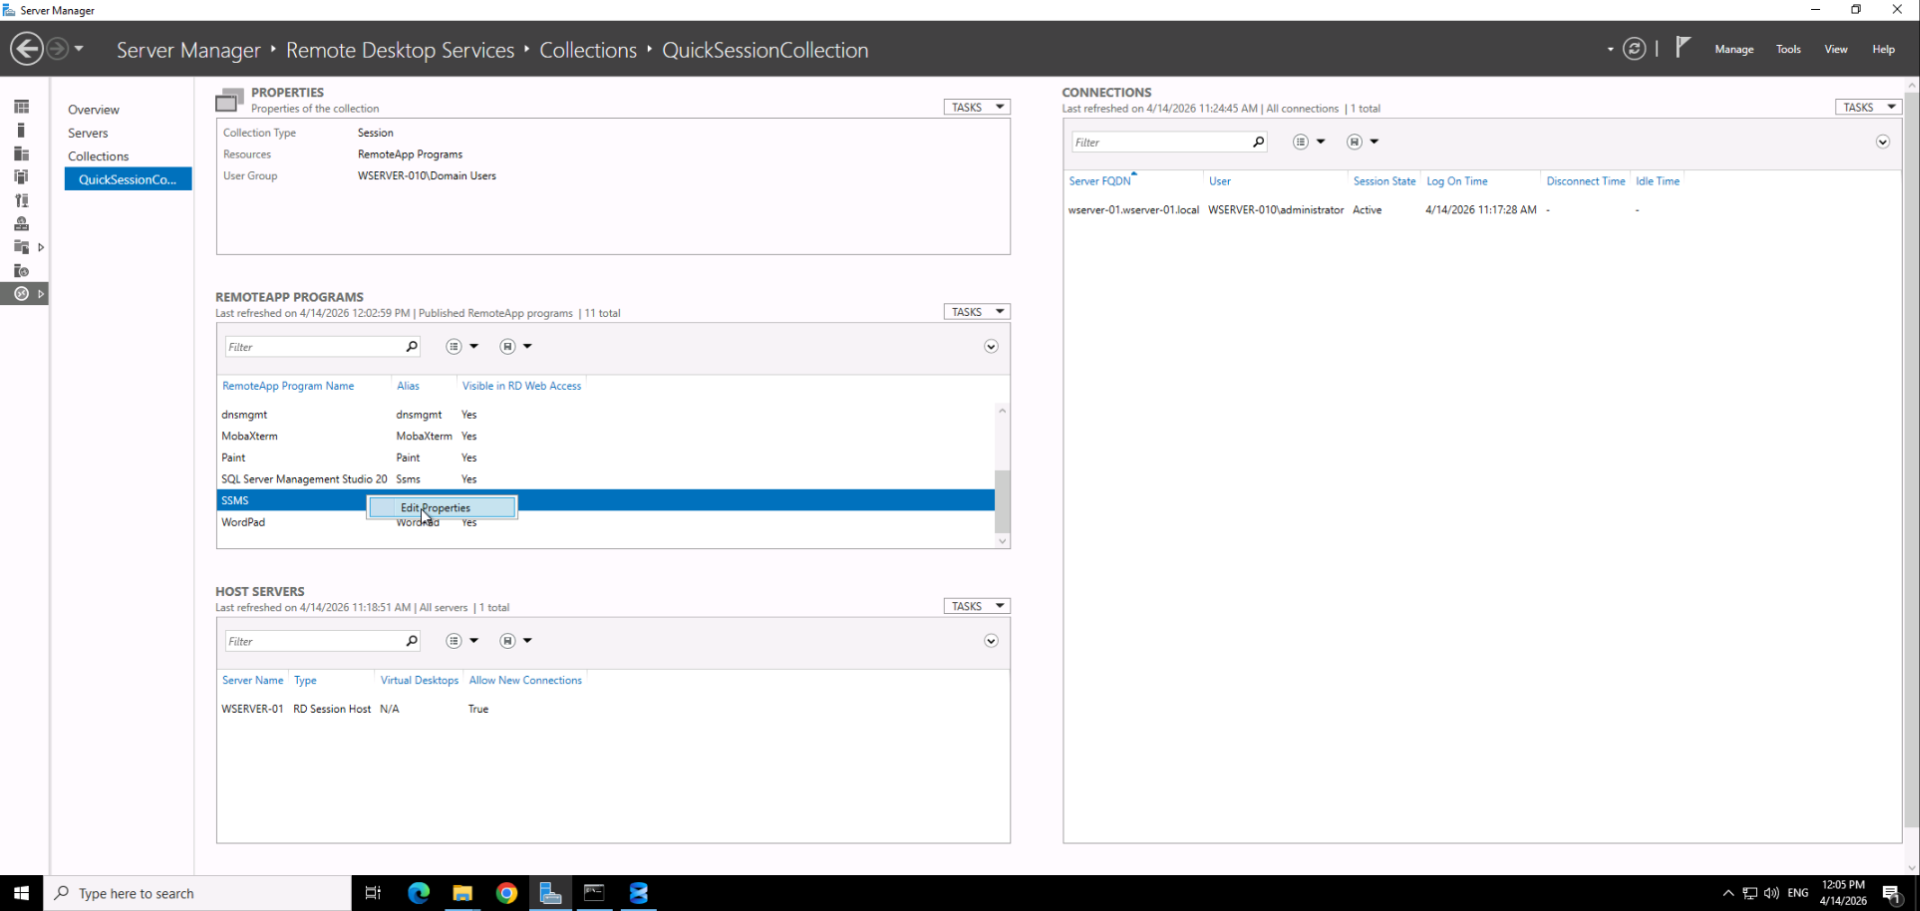The image size is (1920, 911).
Task: Open the Local Server sidebar icon
Action: pos(21,130)
